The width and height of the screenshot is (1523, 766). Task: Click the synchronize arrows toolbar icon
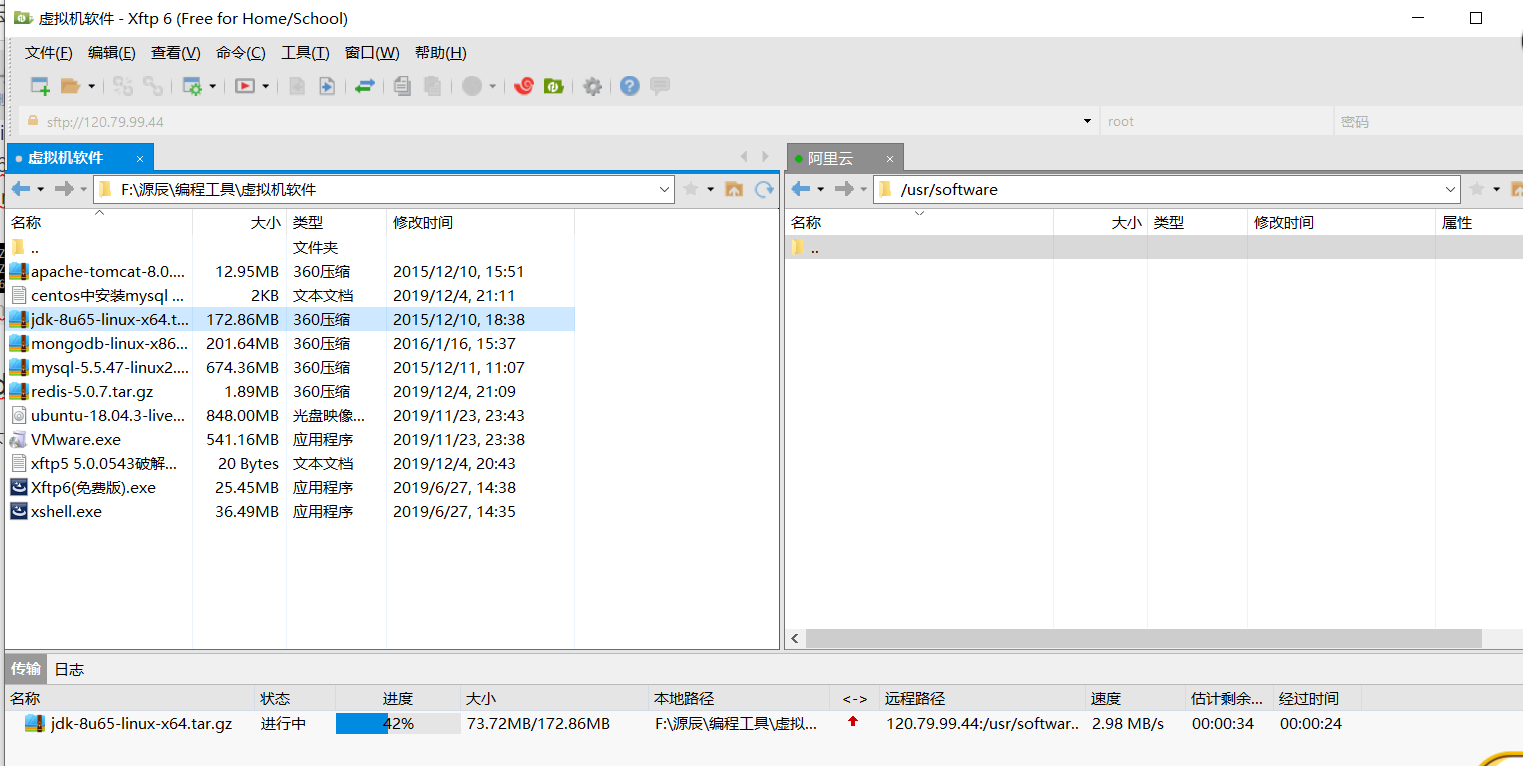coord(365,86)
